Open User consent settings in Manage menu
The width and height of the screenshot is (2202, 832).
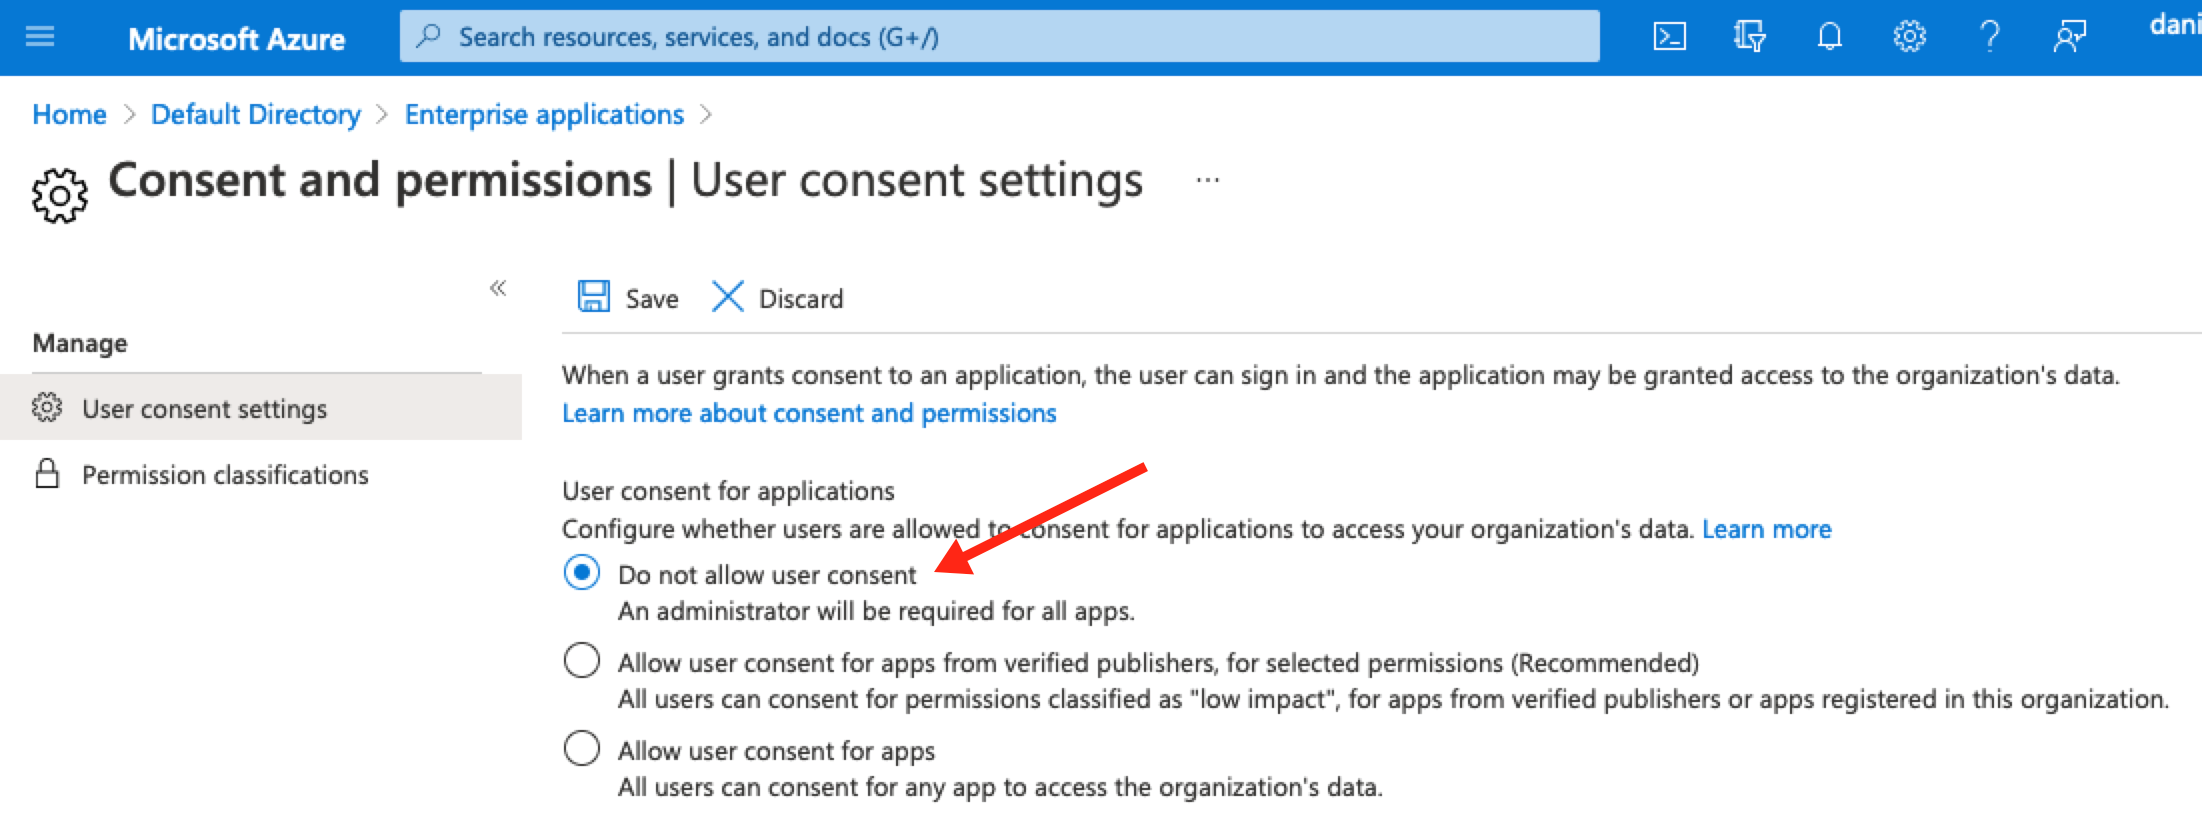[204, 409]
